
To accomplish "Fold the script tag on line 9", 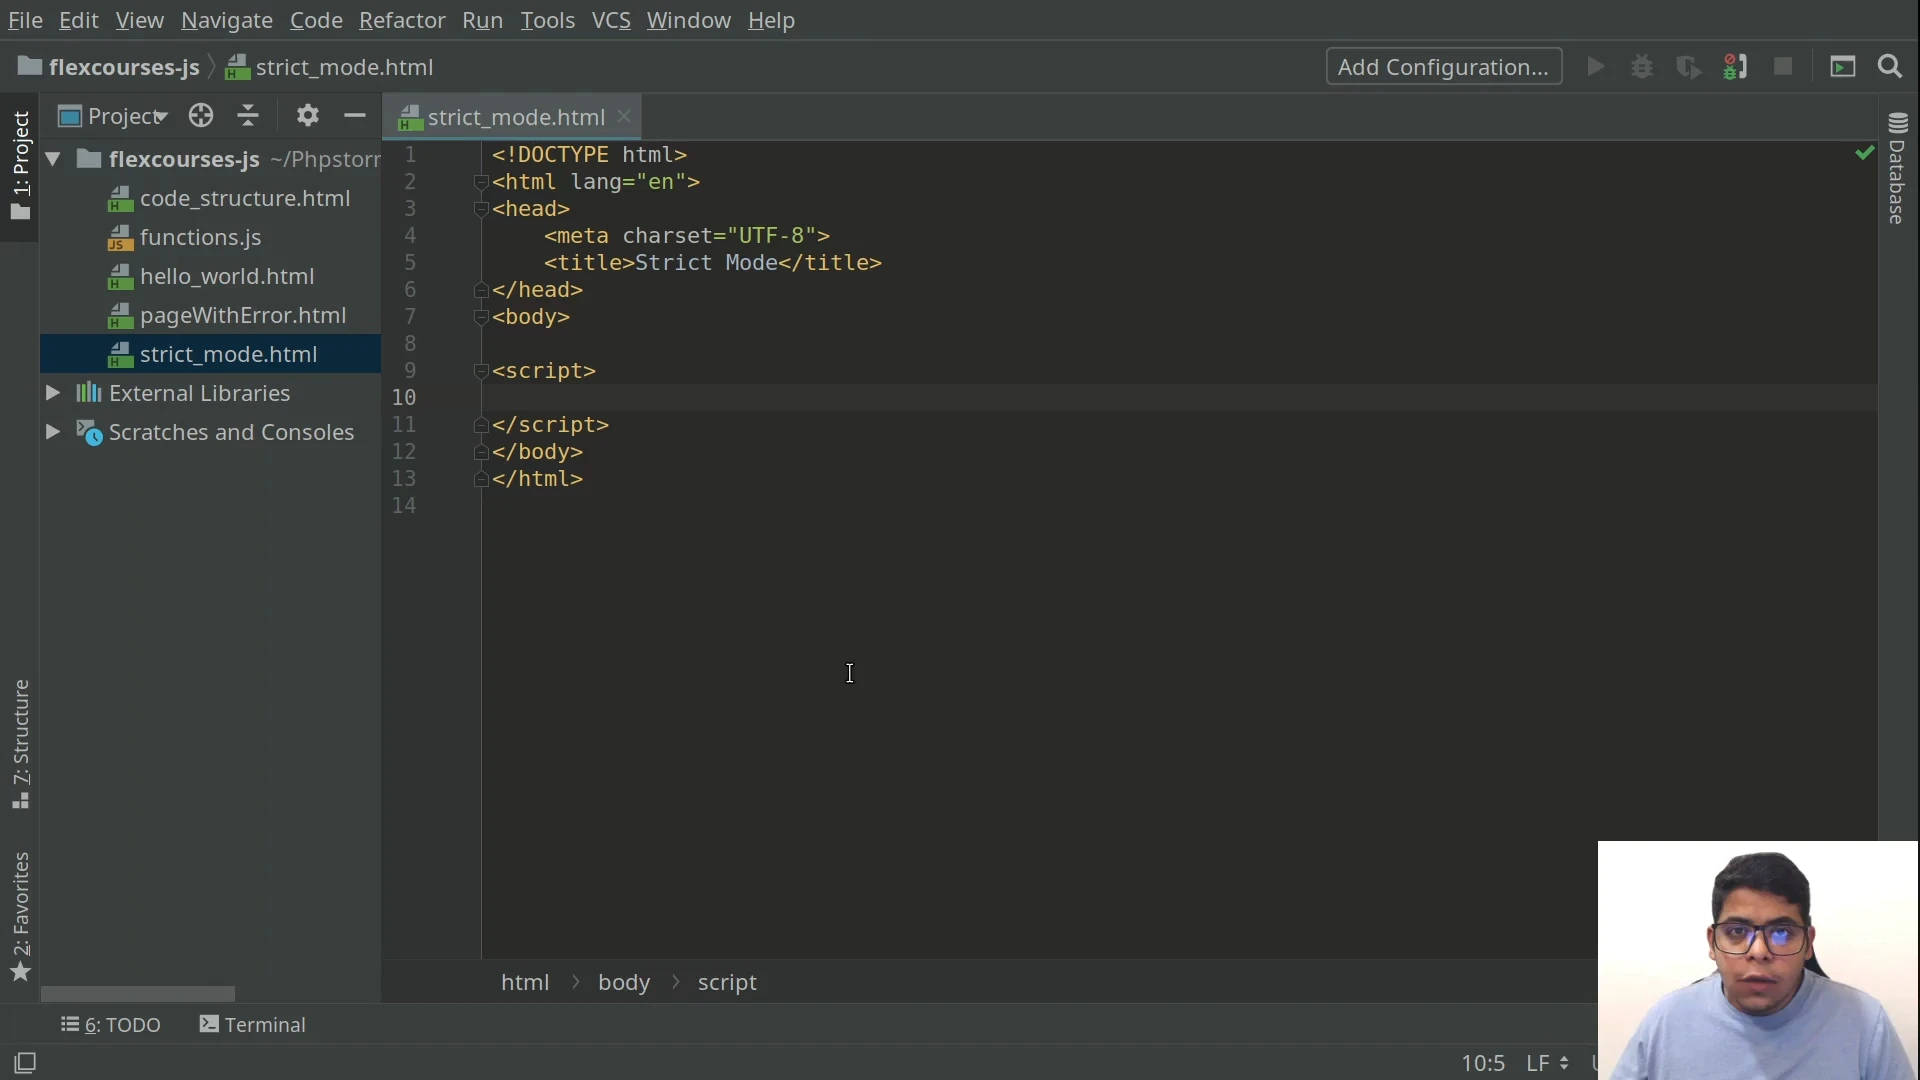I will click(x=481, y=371).
